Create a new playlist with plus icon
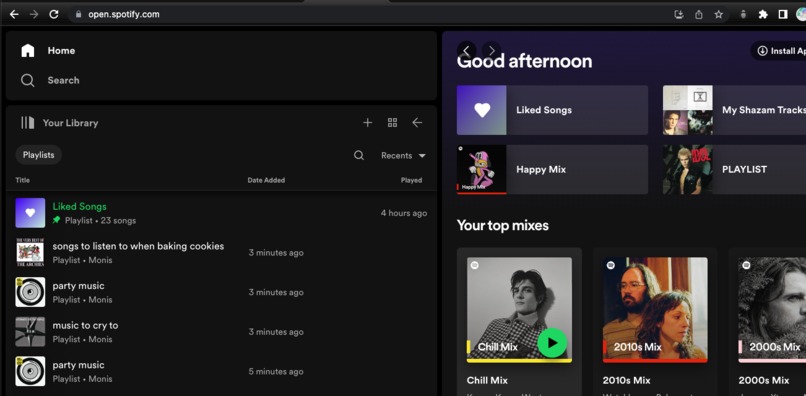The height and width of the screenshot is (396, 806). tap(368, 122)
